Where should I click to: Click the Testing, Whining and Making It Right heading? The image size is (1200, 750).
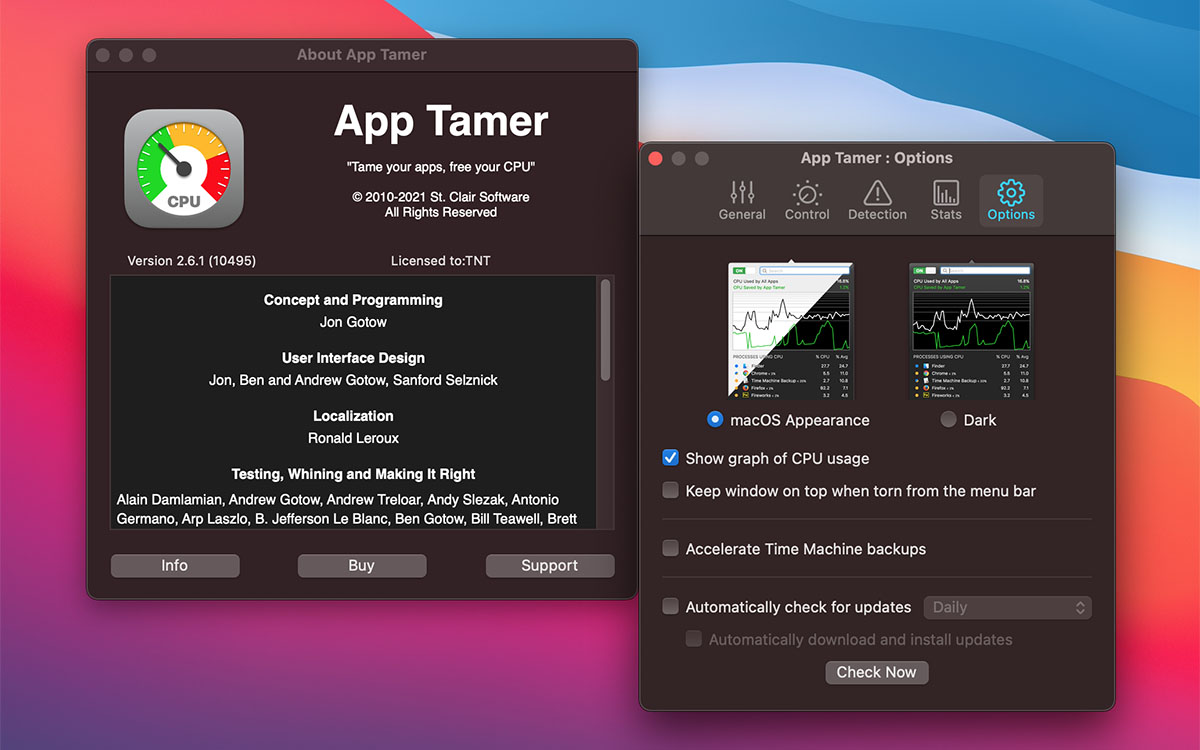click(353, 474)
